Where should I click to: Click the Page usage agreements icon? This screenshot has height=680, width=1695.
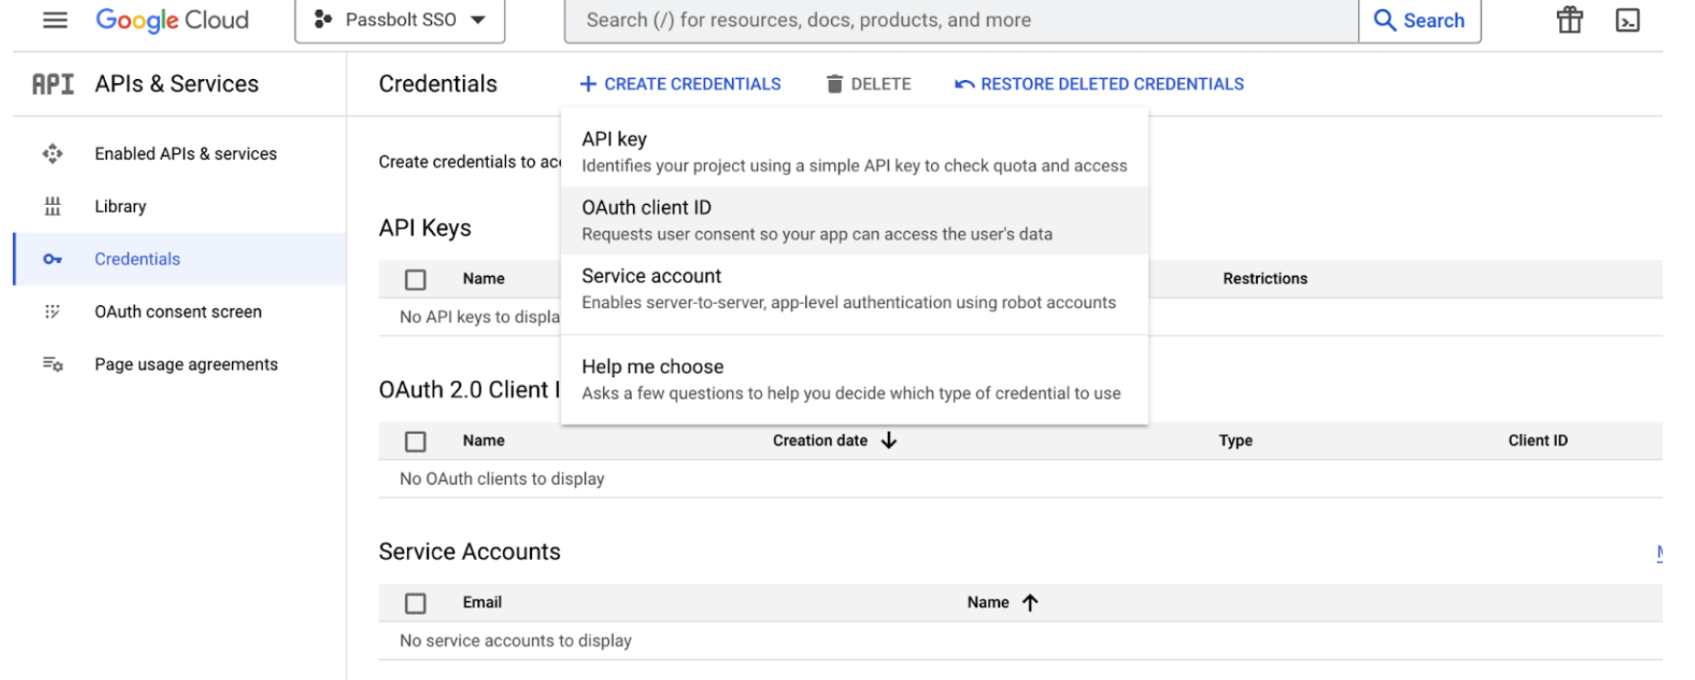tap(53, 364)
